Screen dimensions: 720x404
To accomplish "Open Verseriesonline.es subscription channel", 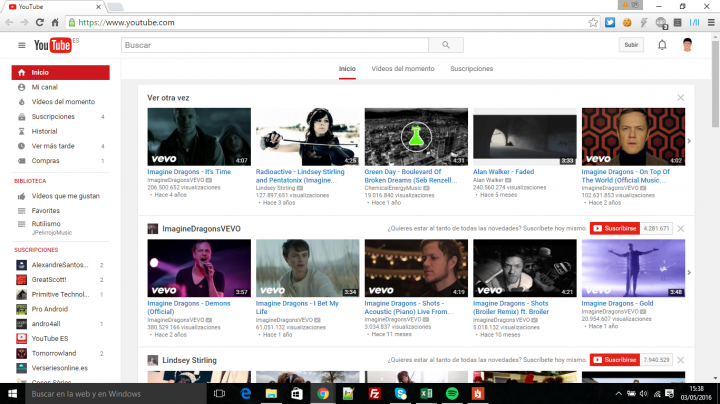I will pyautogui.click(x=61, y=368).
